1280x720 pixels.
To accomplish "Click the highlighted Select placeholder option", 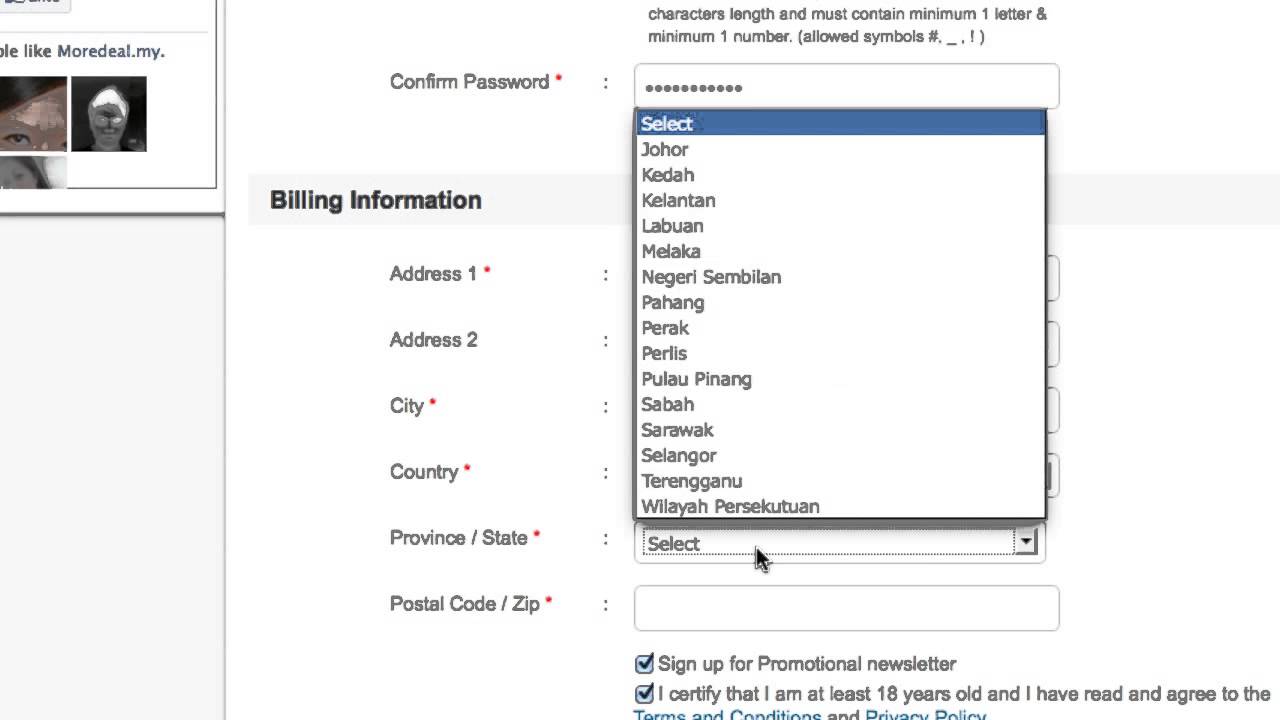I will (667, 124).
